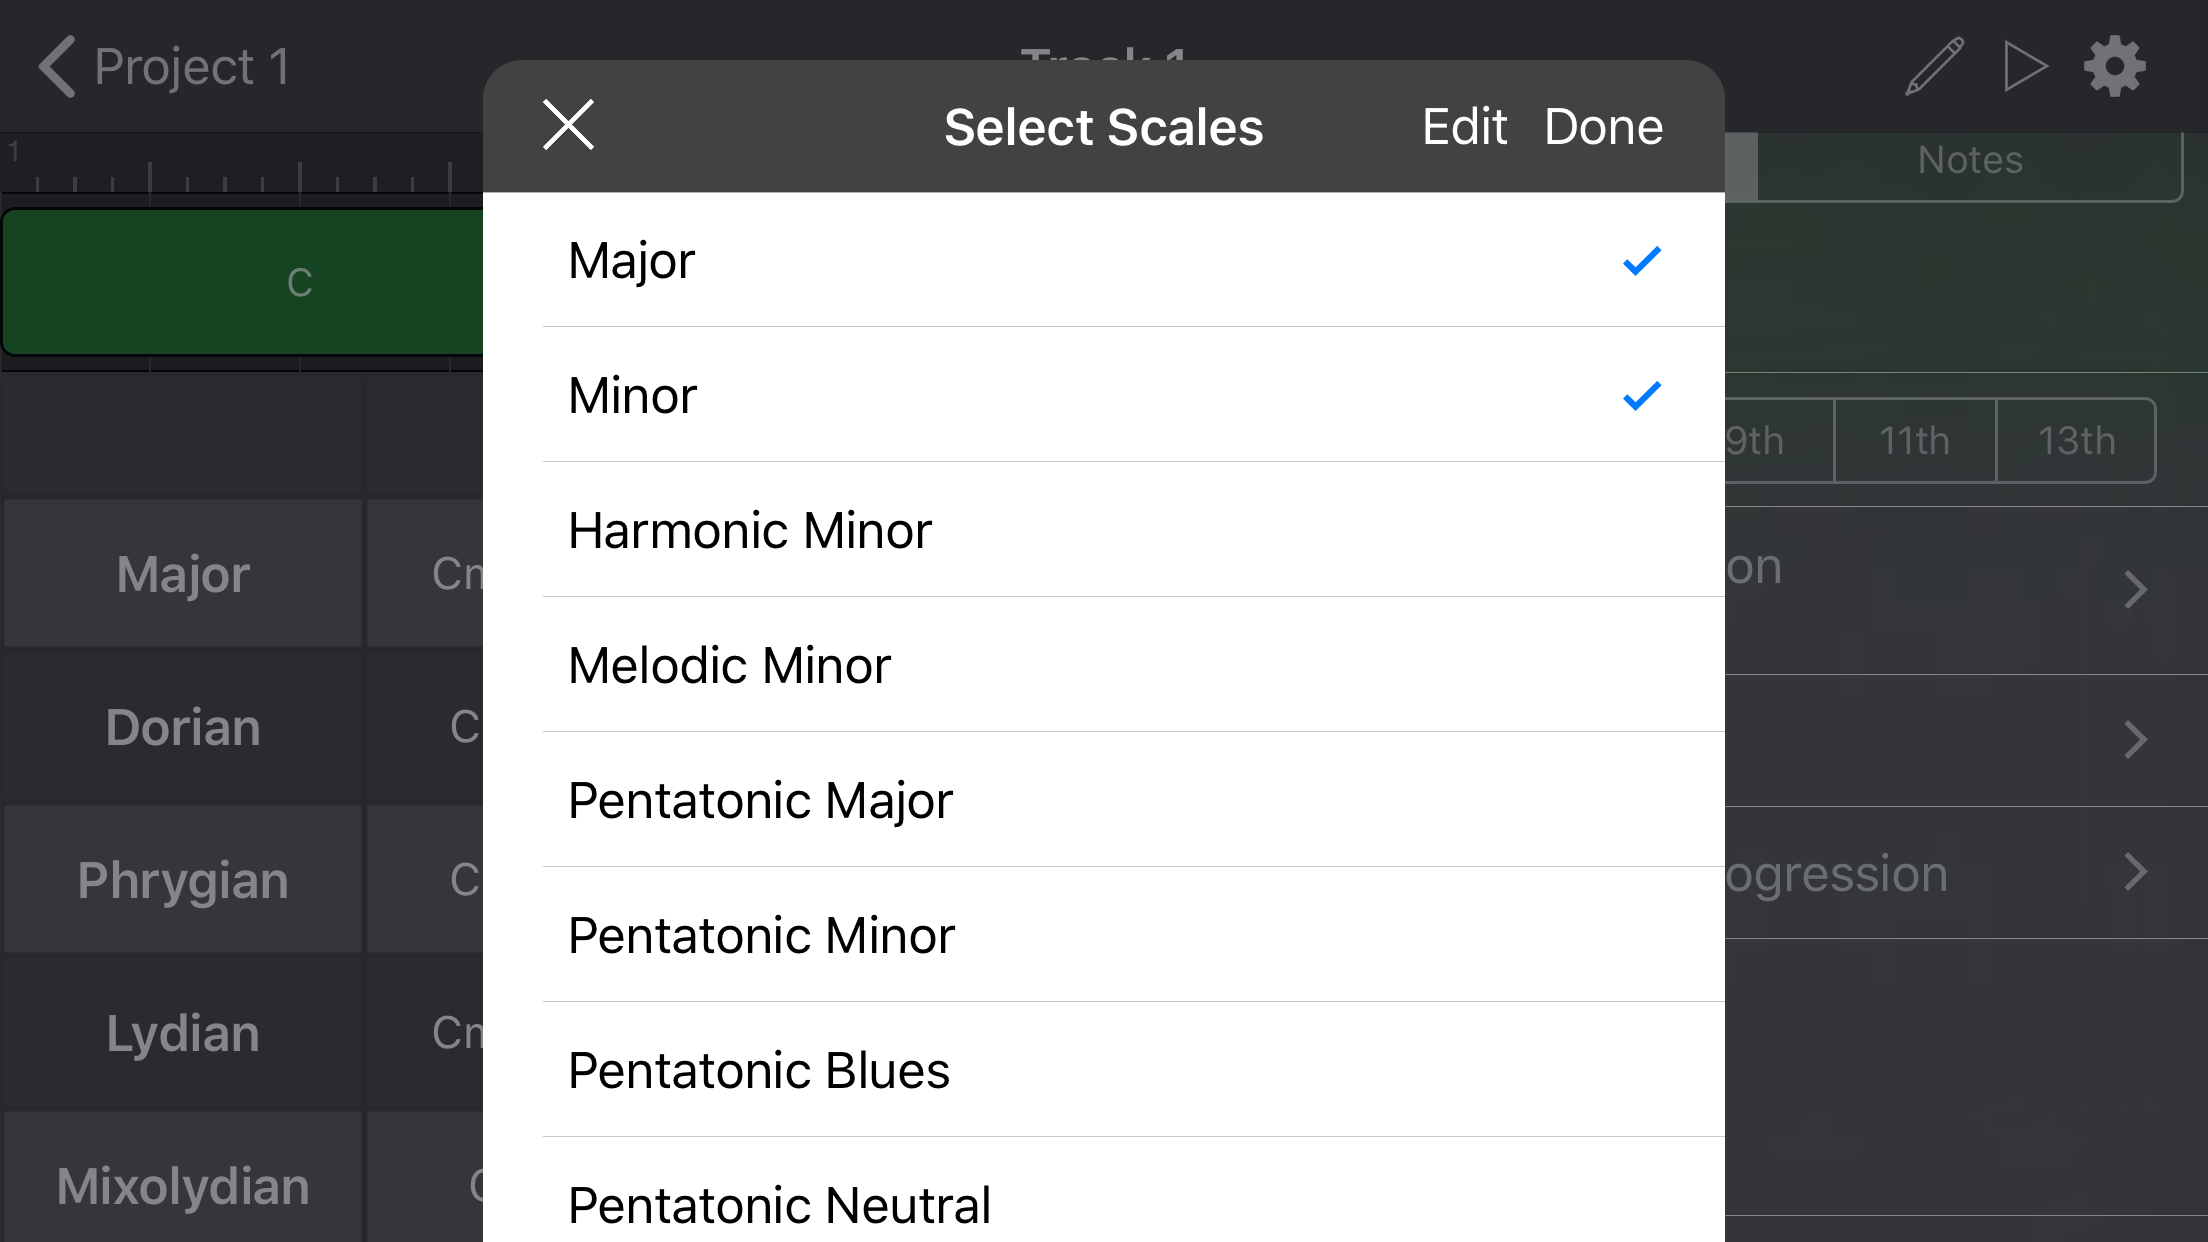Viewport: 2208px width, 1242px height.
Task: Open the topmost disclosure chevron on the right panel
Action: tap(2134, 590)
